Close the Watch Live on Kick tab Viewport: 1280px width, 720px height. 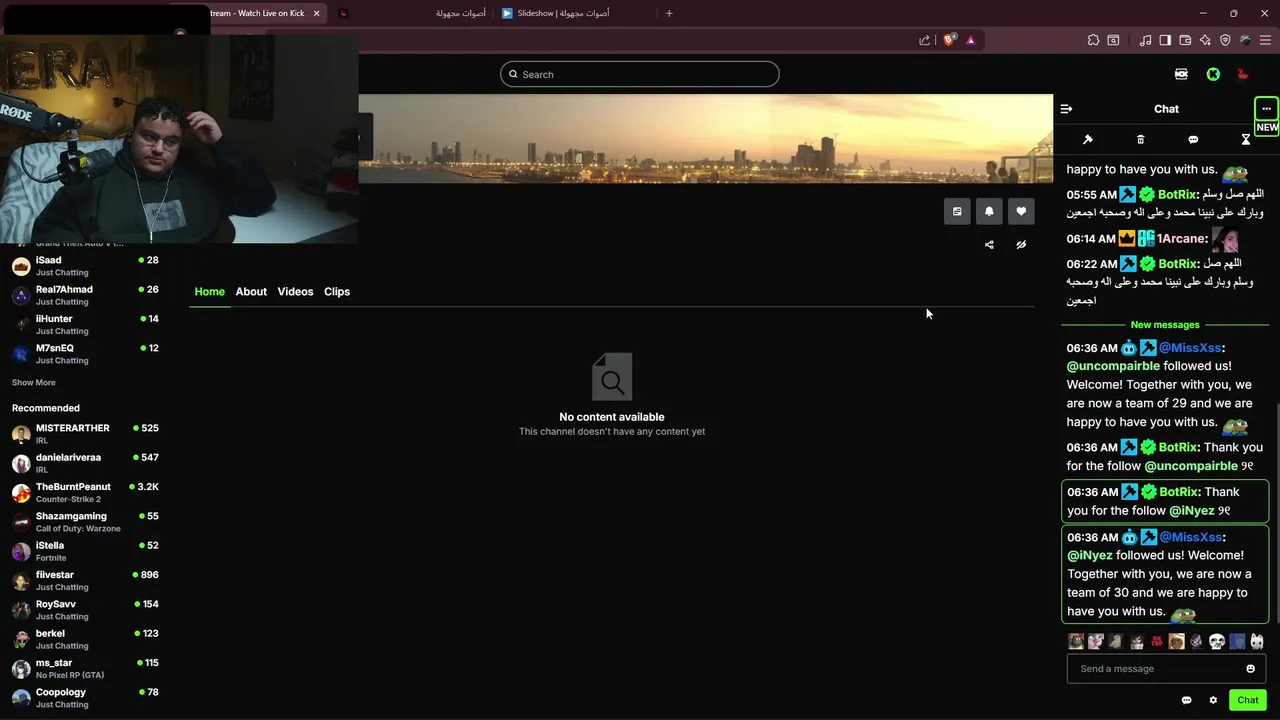[x=316, y=13]
